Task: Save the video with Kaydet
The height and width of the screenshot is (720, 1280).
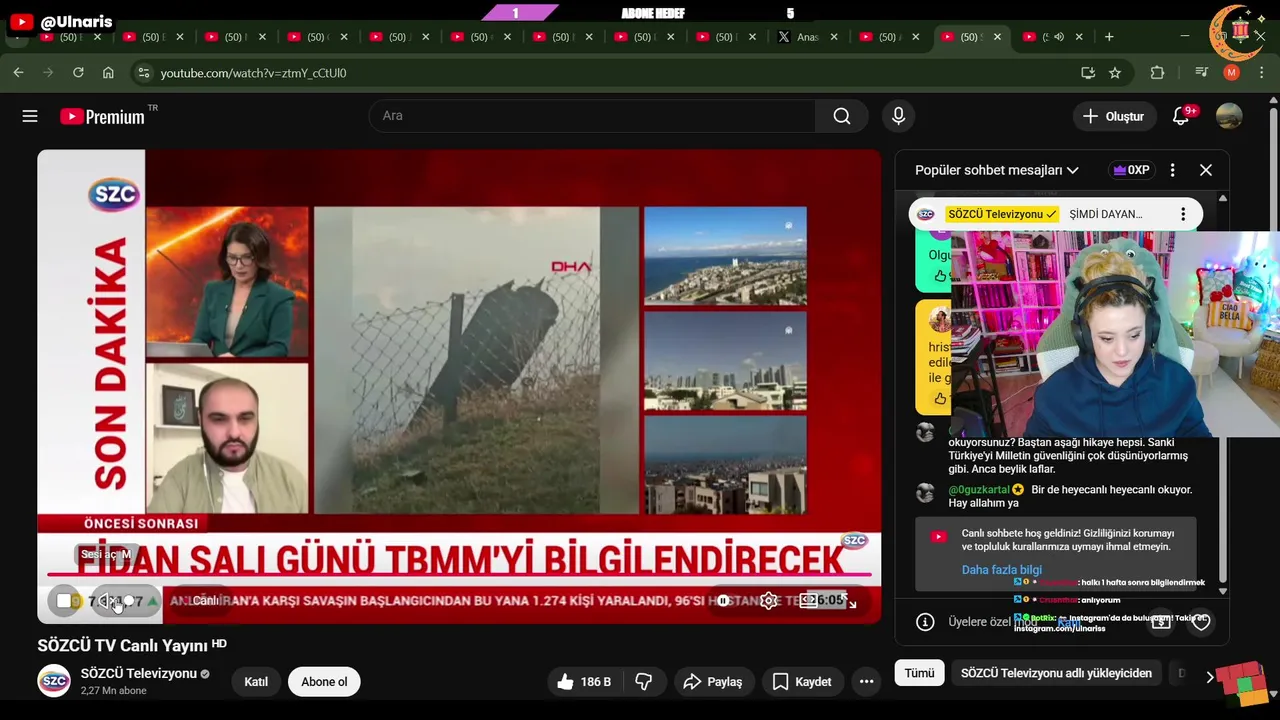Action: (x=801, y=682)
